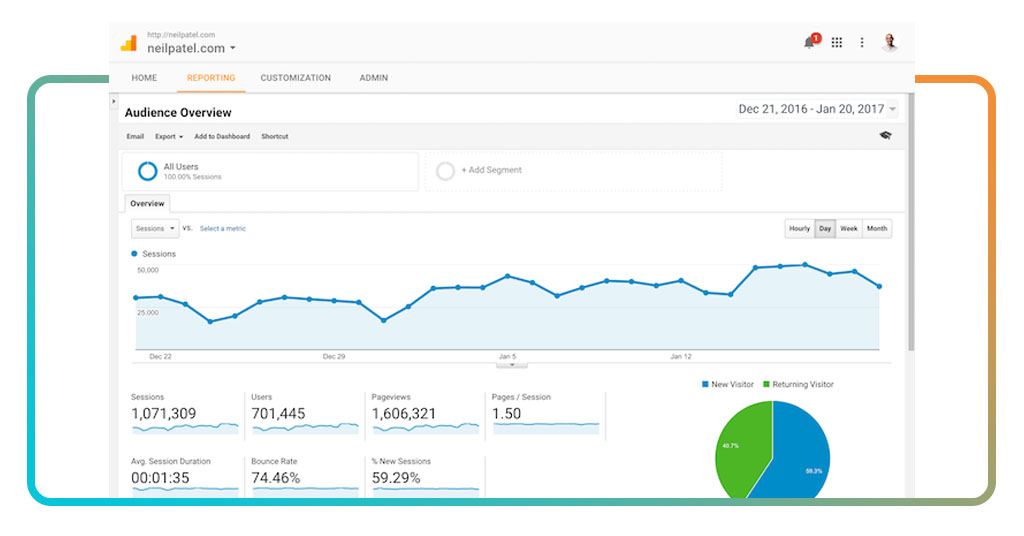Click the graduation cap education icon
The width and height of the screenshot is (1024, 536).
point(885,136)
